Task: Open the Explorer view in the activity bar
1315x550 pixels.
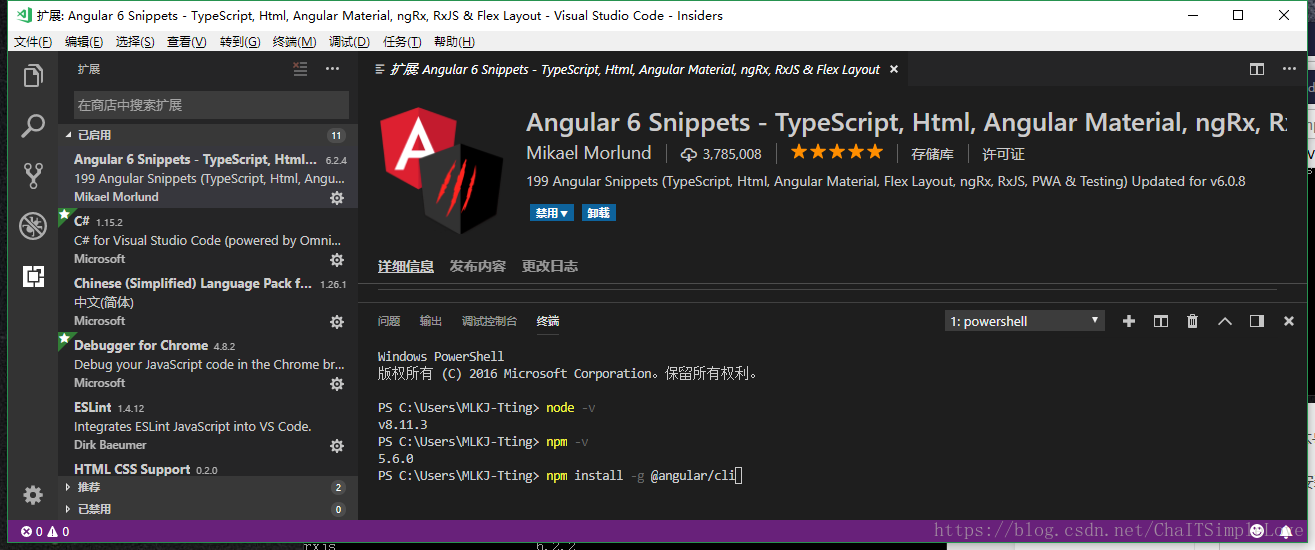Action: [x=33, y=76]
